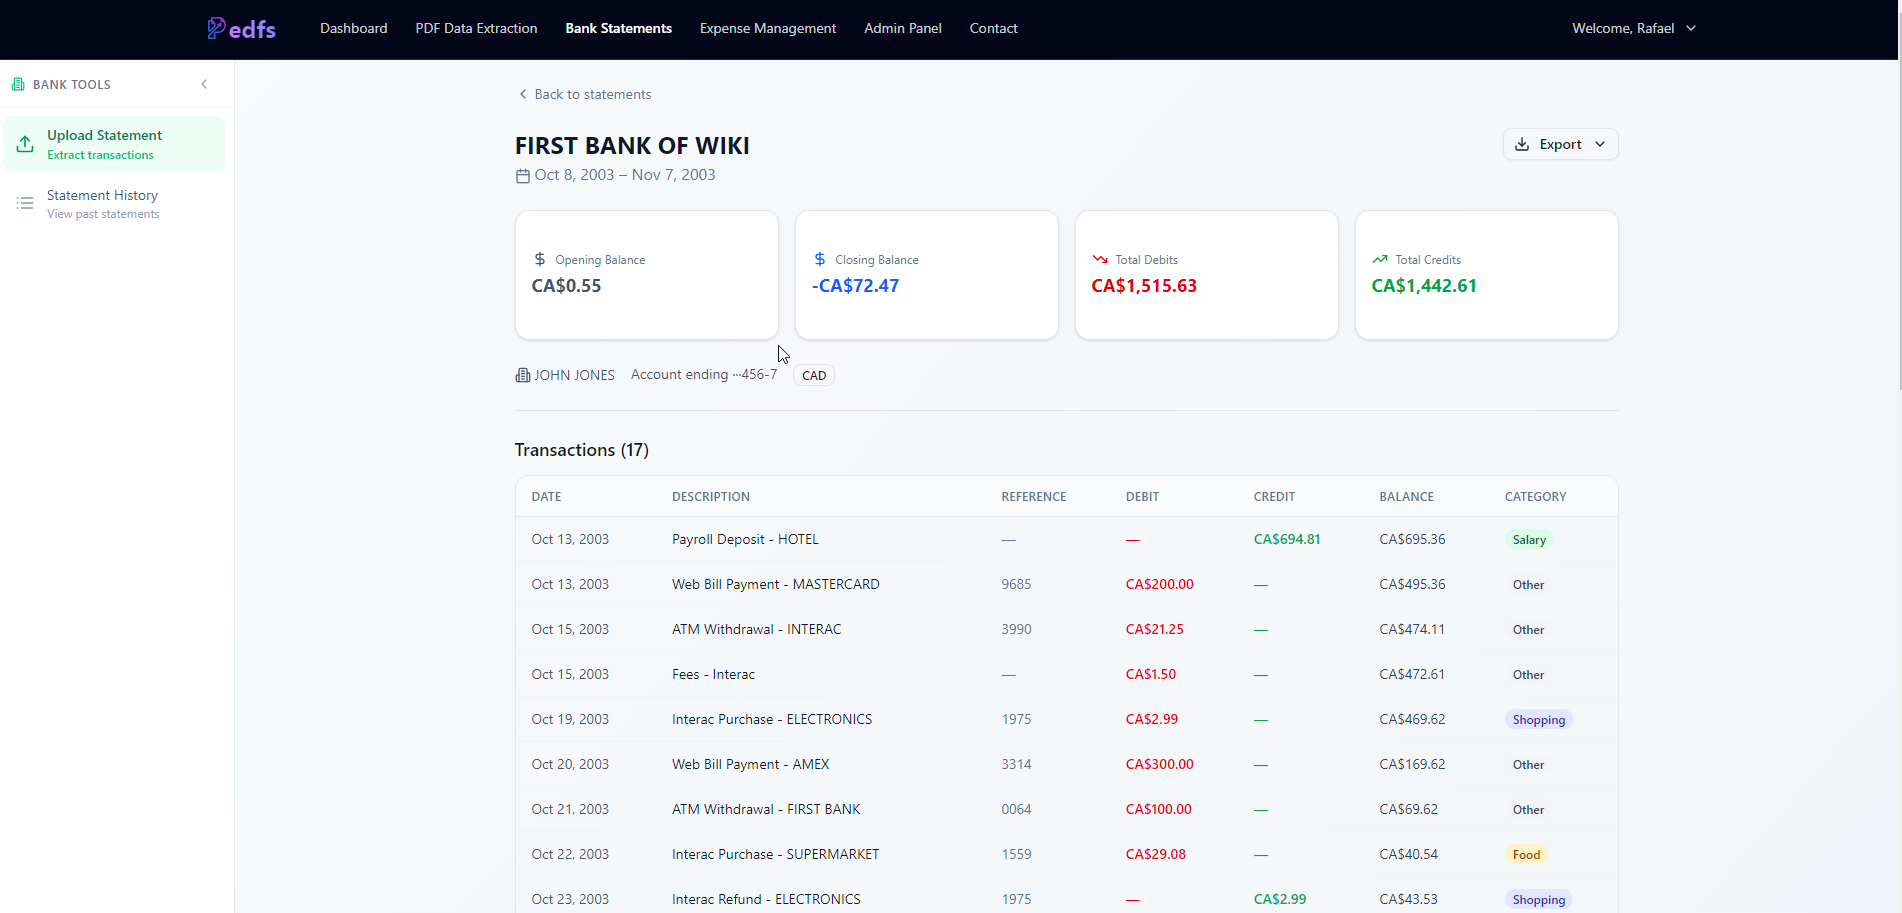Click the calendar icon beside statement dates
The image size is (1902, 913).
pos(522,176)
